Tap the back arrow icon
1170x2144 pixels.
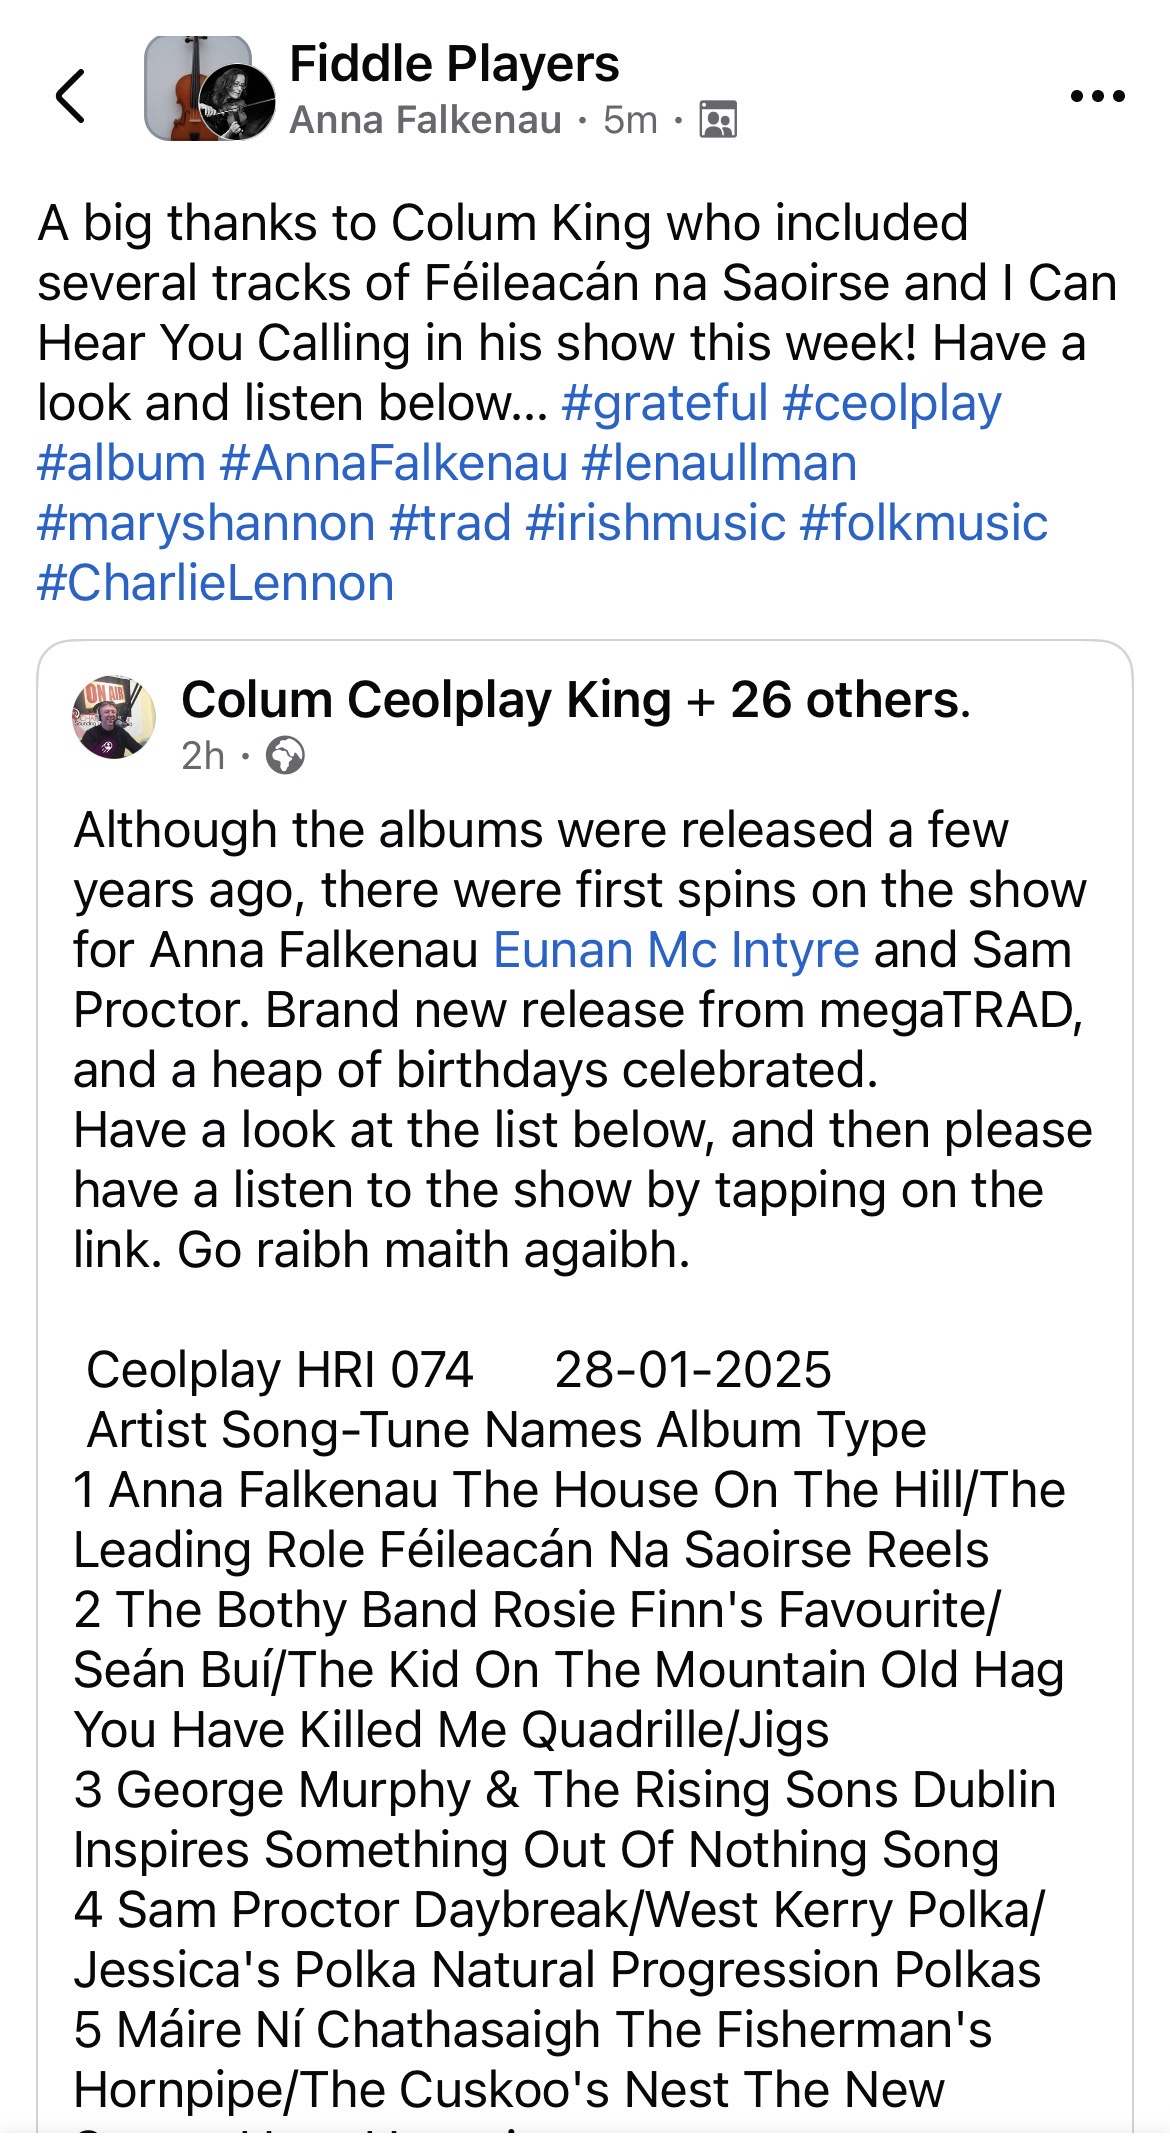(71, 96)
